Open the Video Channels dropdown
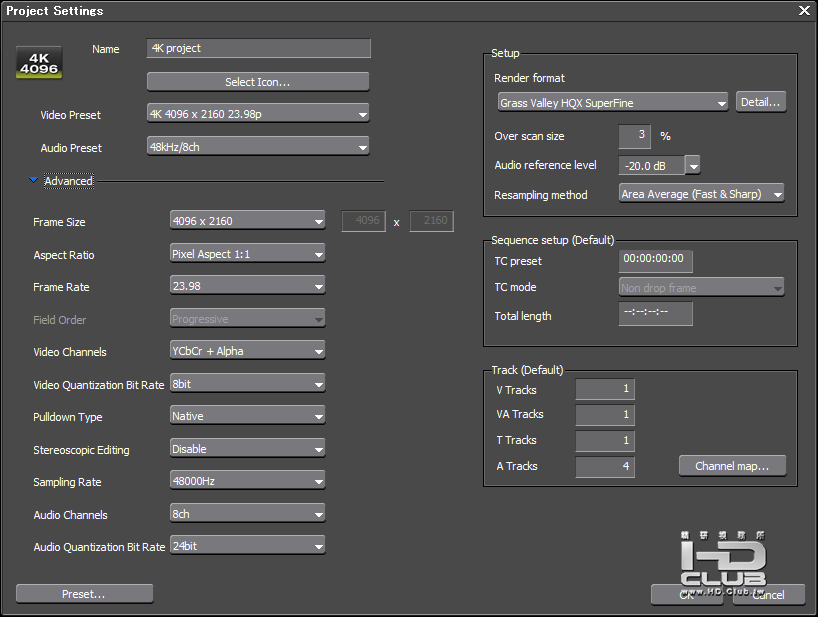 click(247, 351)
